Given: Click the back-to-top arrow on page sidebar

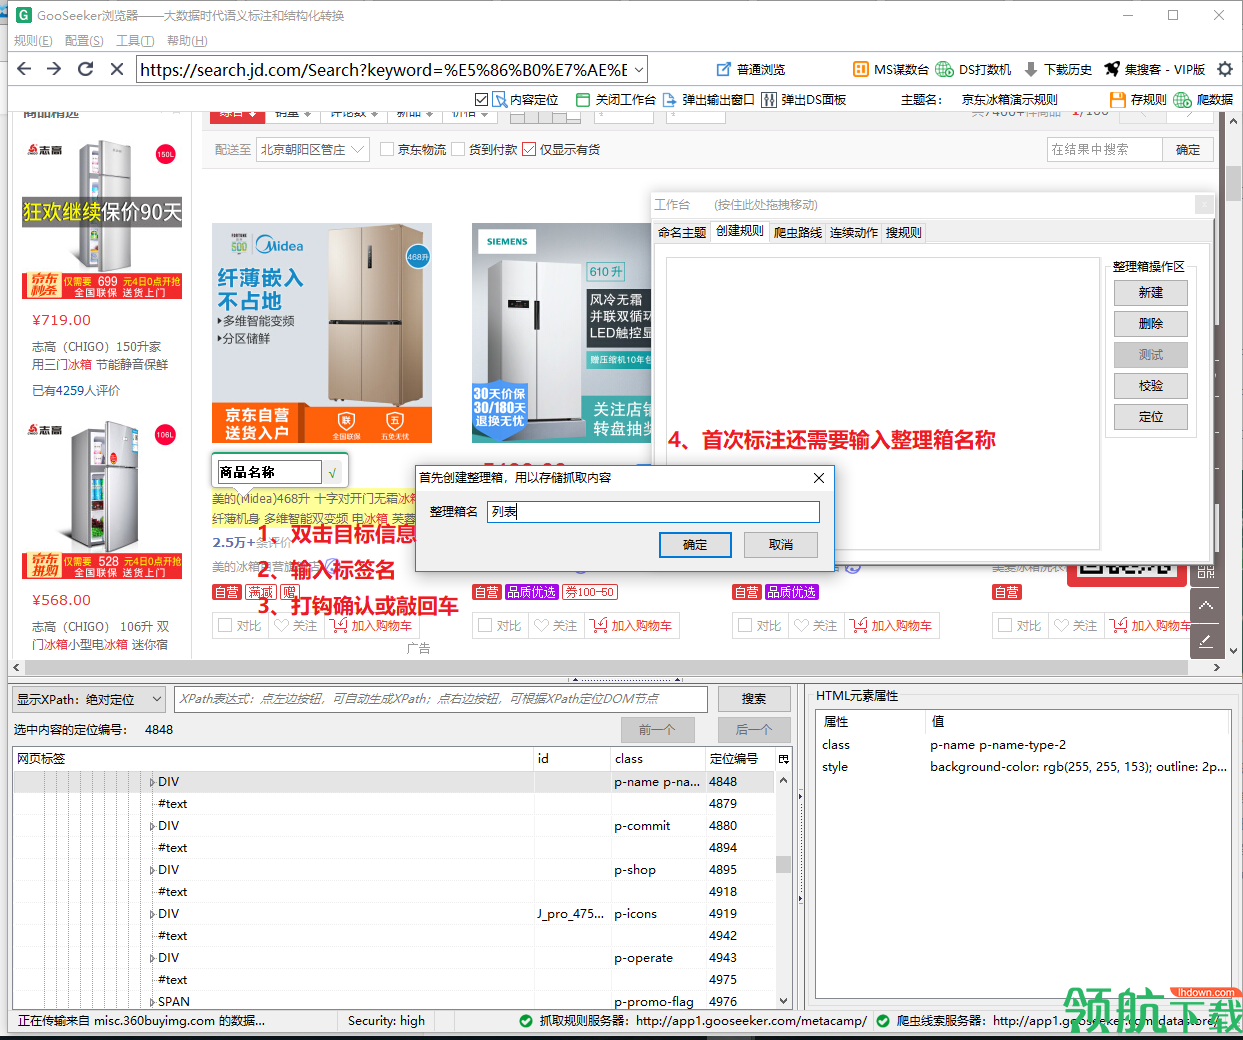Looking at the screenshot, I should (x=1206, y=605).
